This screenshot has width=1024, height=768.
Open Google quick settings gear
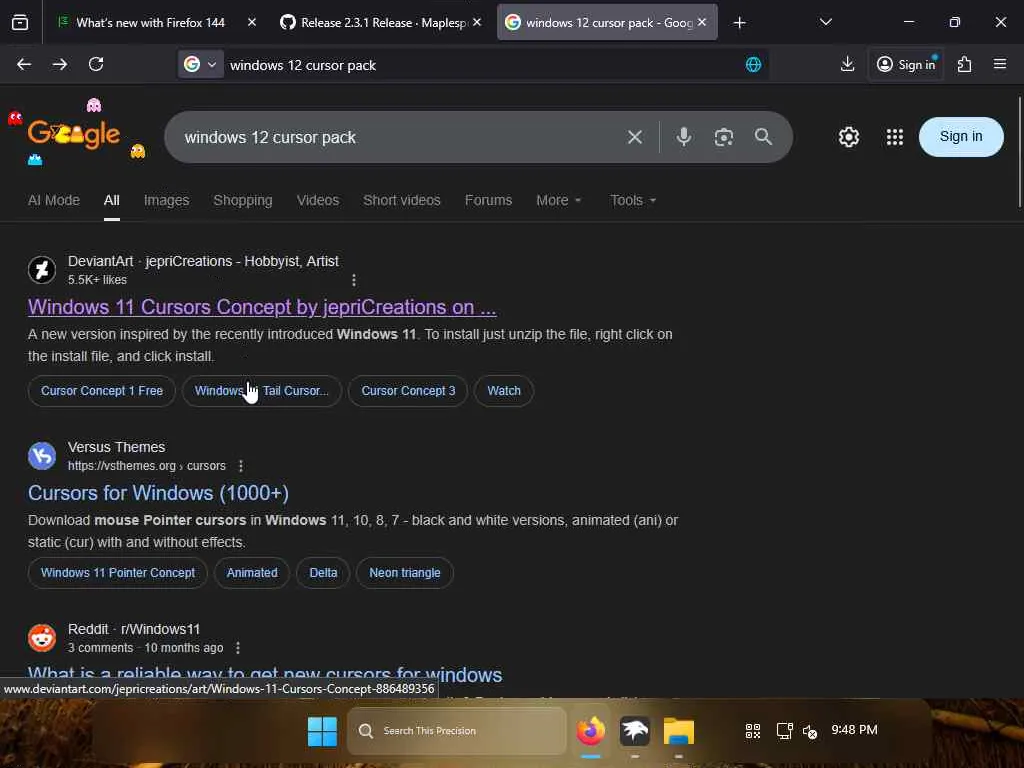(849, 137)
